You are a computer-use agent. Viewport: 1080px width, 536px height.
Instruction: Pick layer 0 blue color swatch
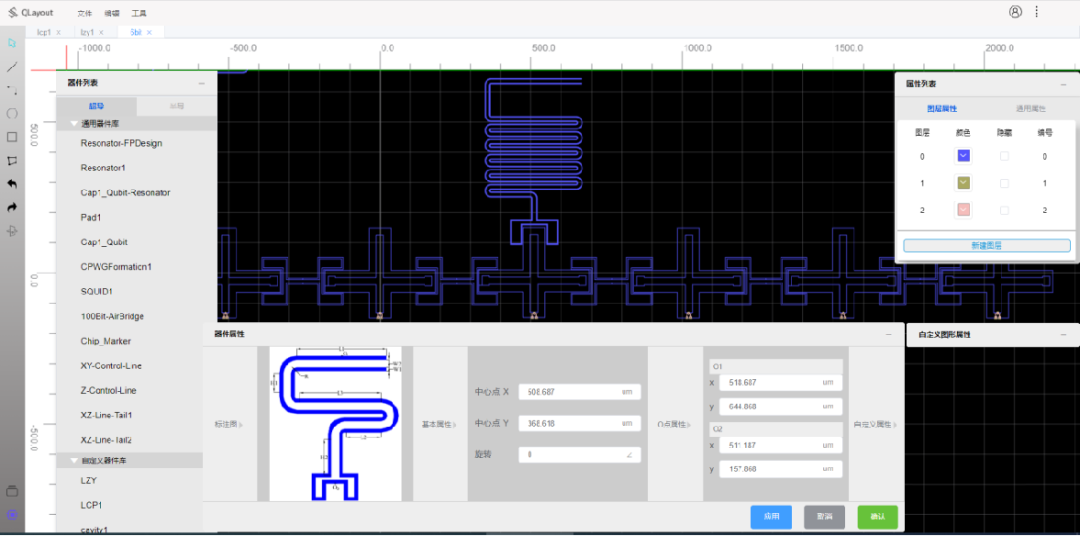pos(964,156)
